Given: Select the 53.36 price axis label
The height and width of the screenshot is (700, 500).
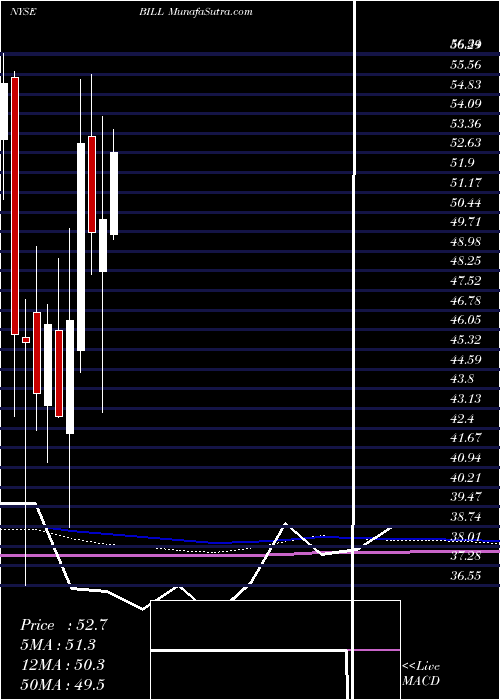Looking at the screenshot, I should coord(466,124).
